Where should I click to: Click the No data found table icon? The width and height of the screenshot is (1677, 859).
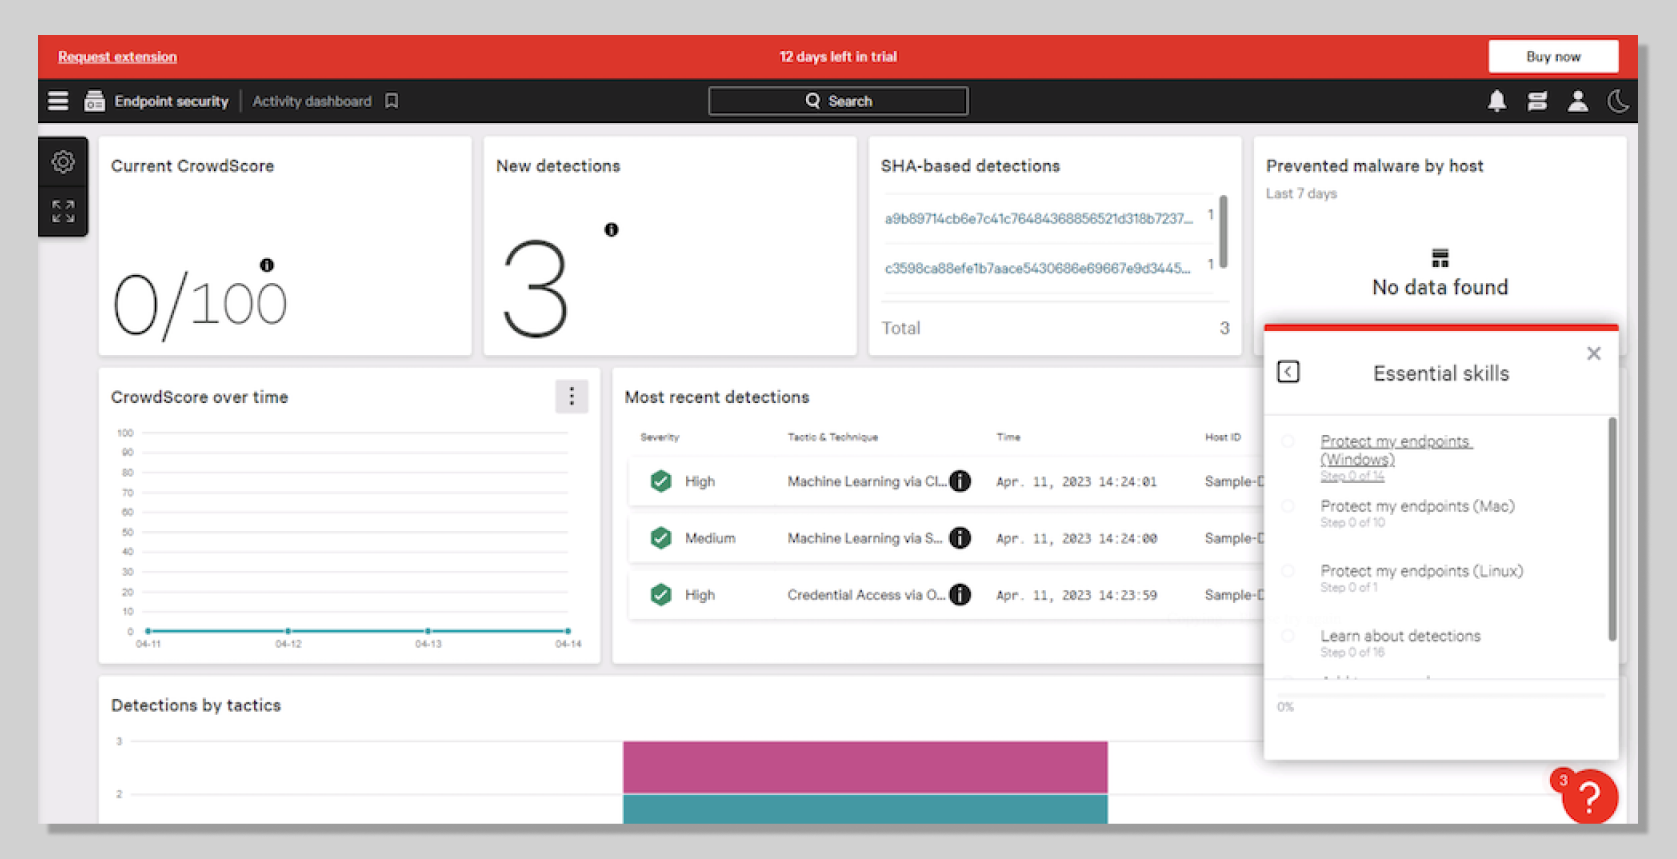pos(1440,258)
